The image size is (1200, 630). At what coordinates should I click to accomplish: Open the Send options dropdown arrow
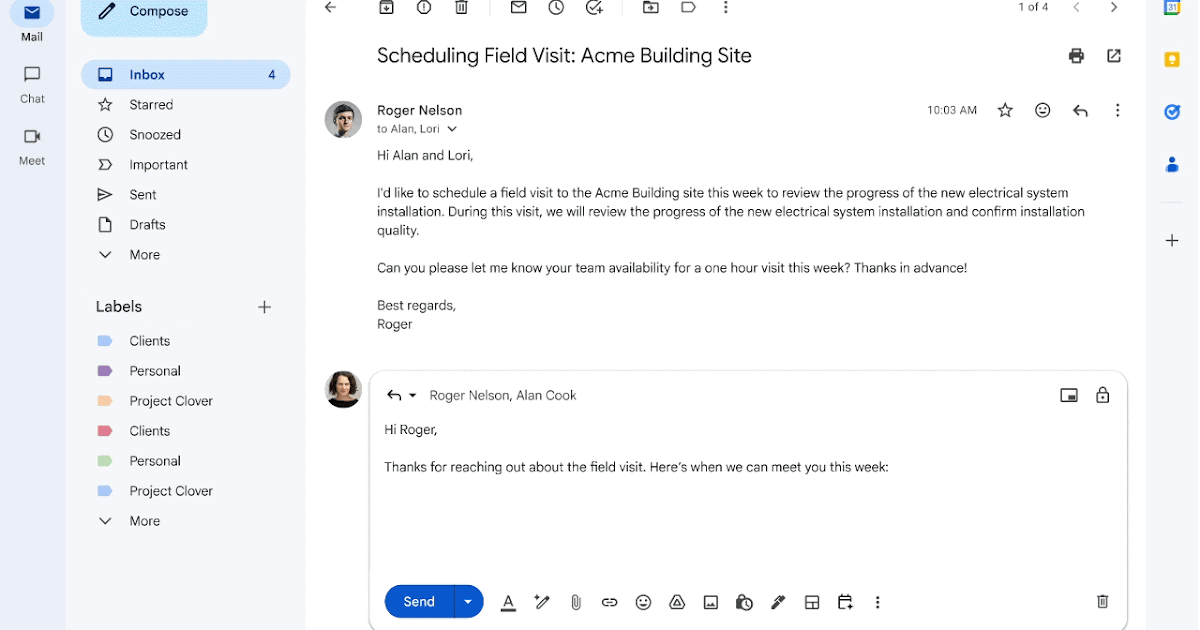tap(467, 601)
